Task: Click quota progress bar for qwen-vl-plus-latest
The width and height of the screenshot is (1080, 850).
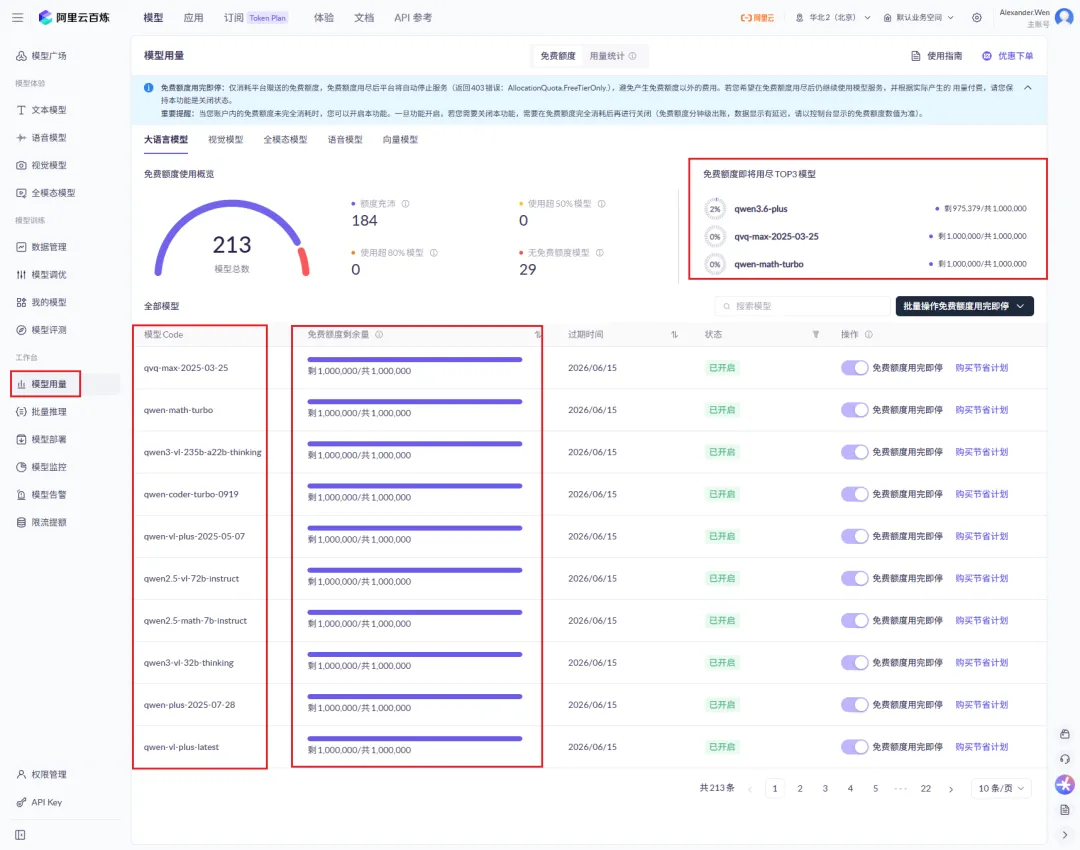Action: [x=415, y=739]
